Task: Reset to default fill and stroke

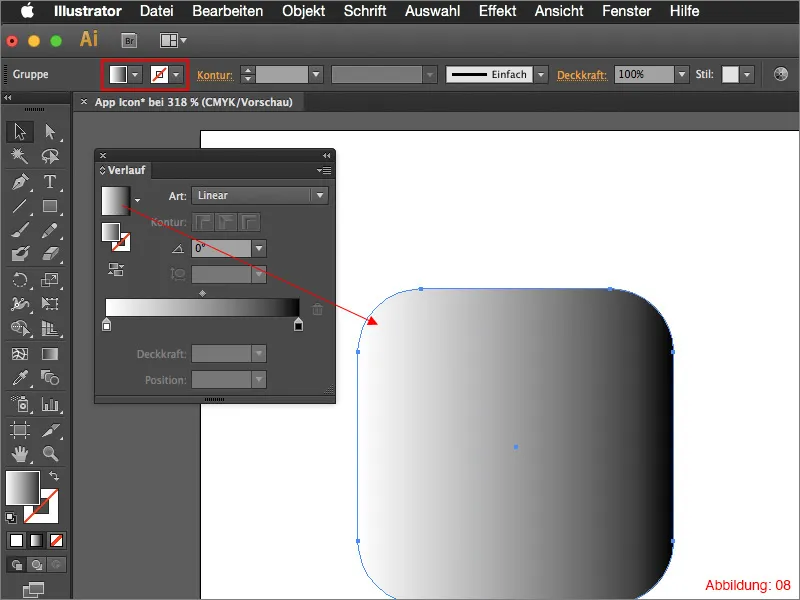Action: [x=10, y=517]
